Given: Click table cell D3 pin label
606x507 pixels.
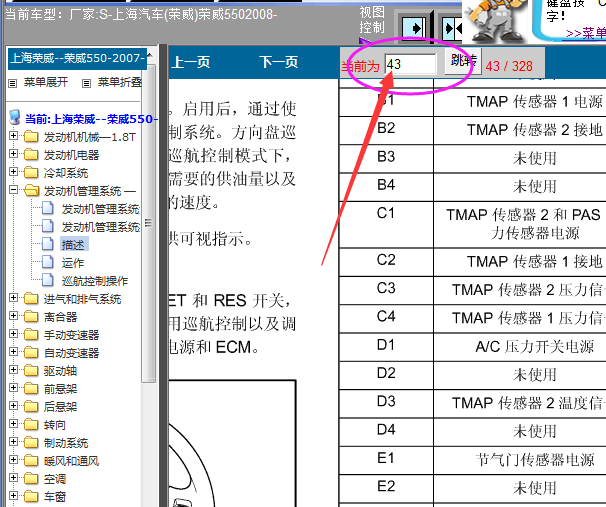Looking at the screenshot, I should (386, 402).
